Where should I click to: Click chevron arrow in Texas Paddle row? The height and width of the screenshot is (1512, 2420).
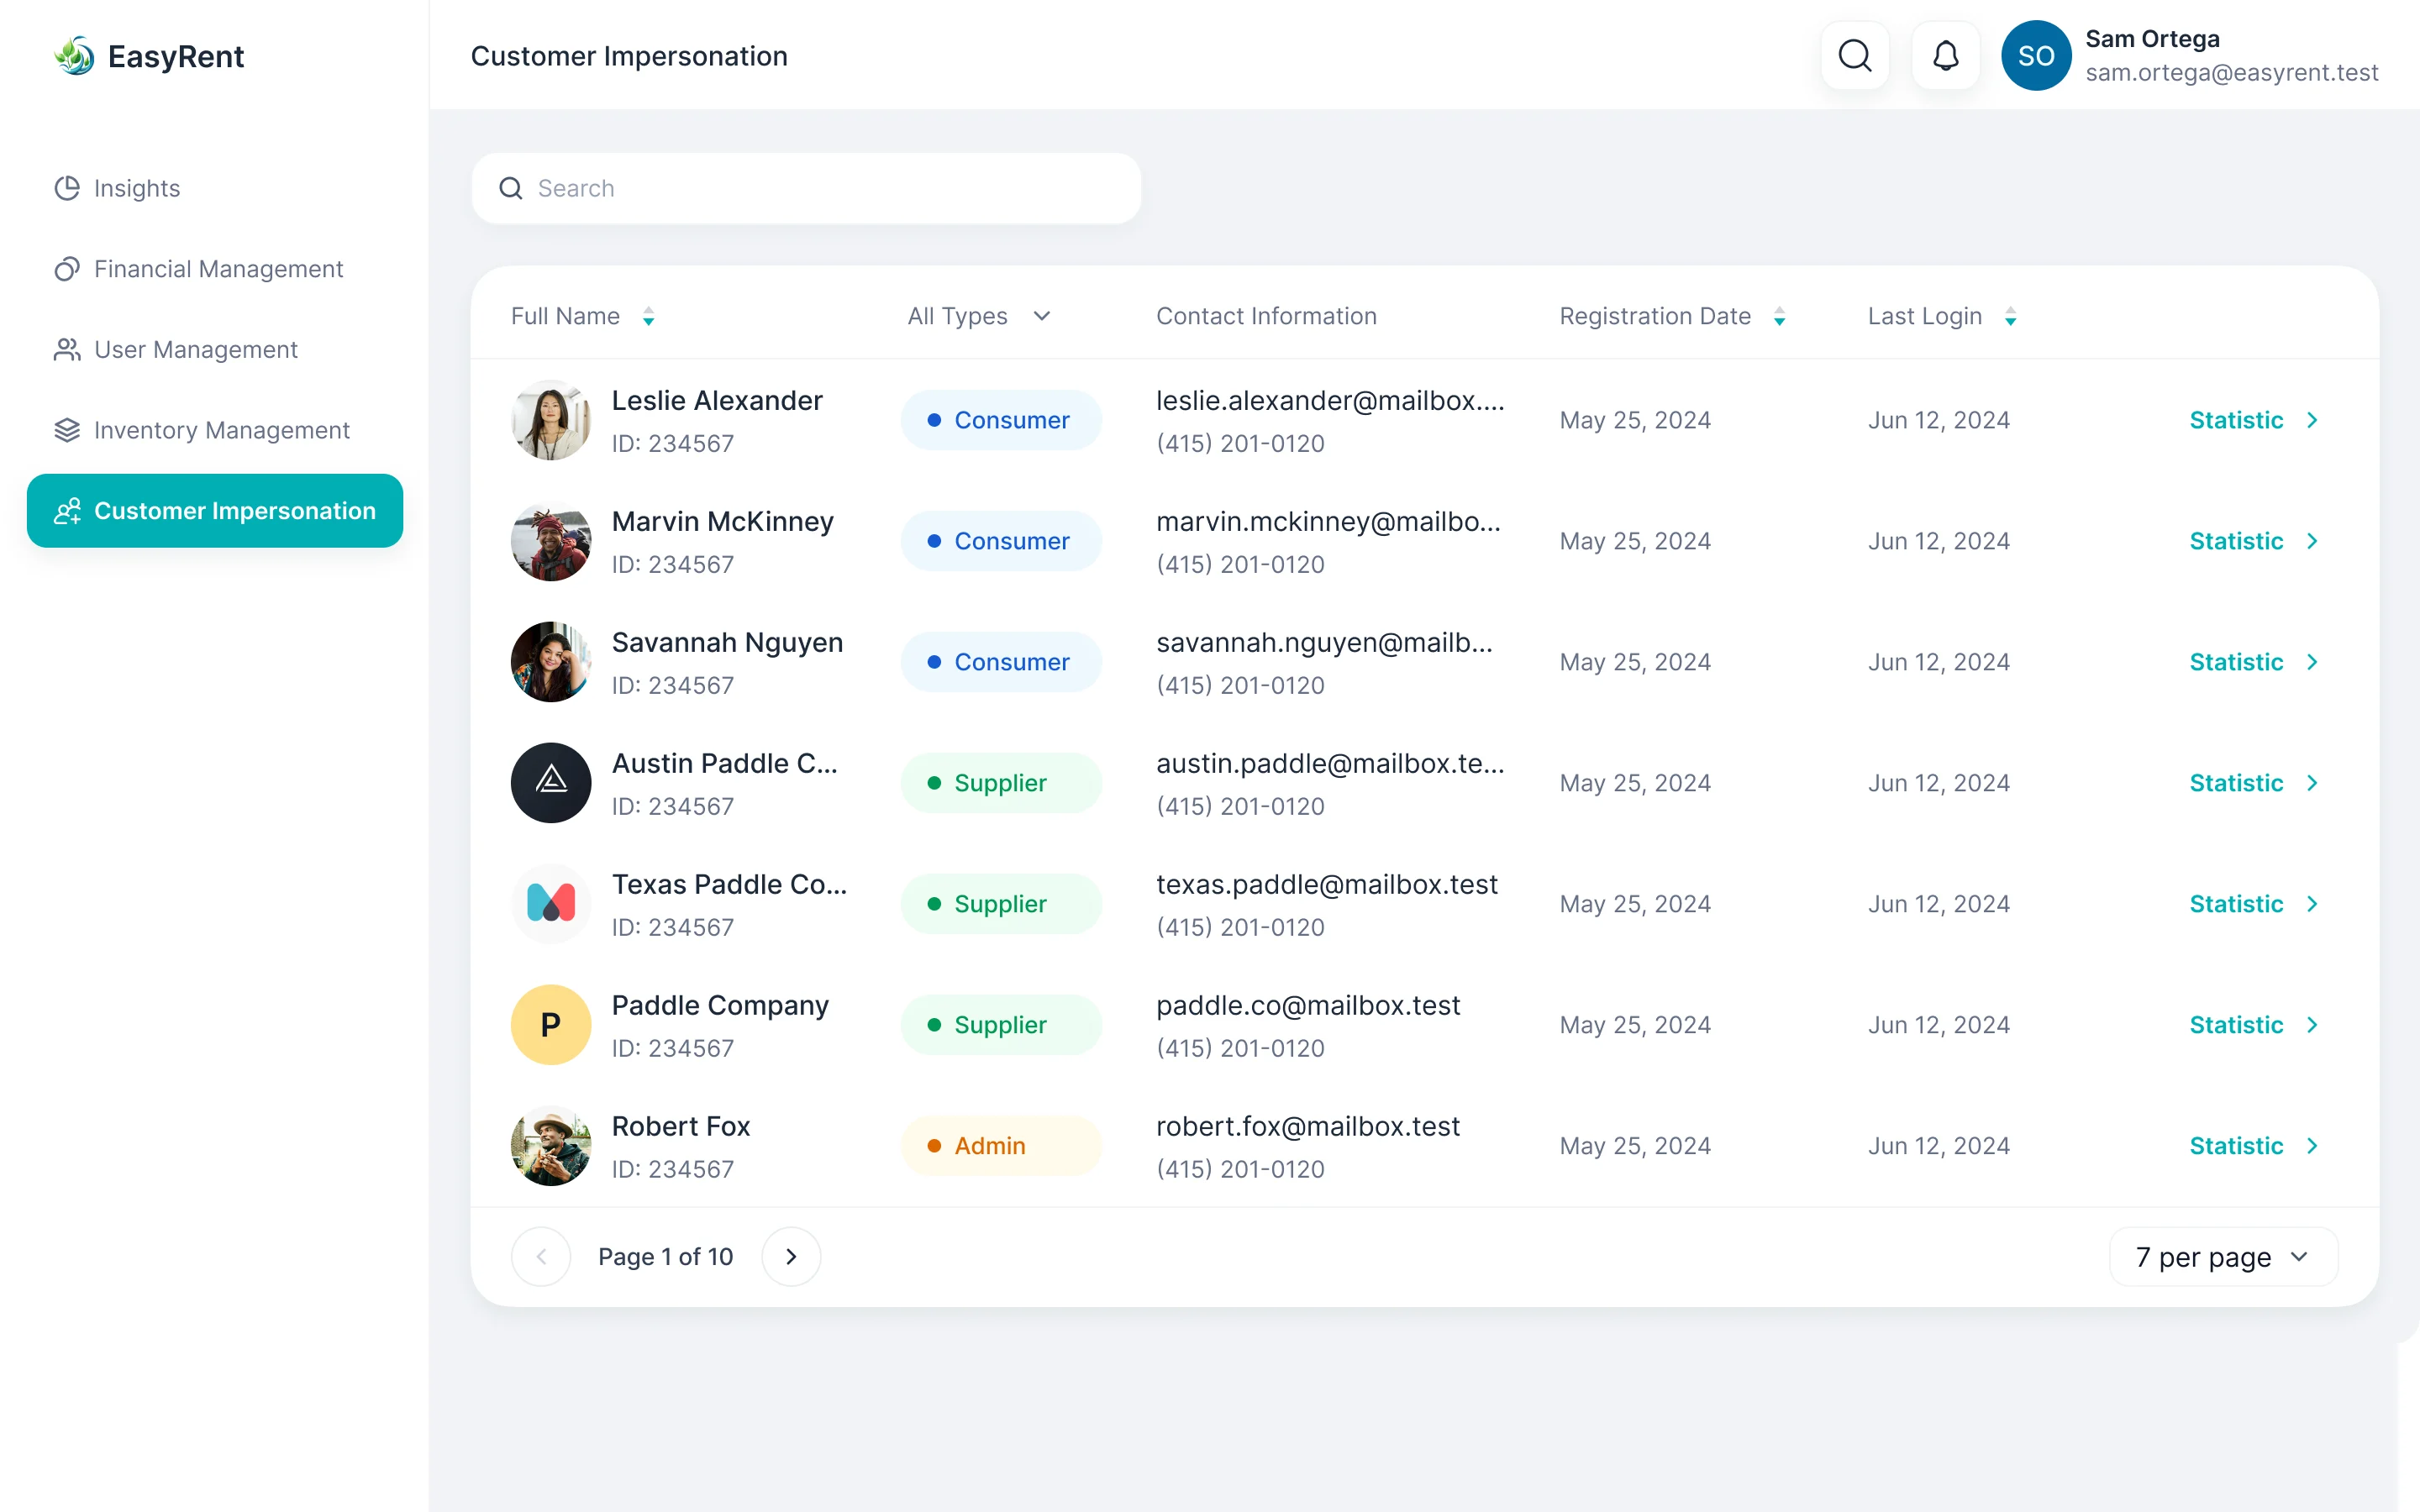(2313, 904)
